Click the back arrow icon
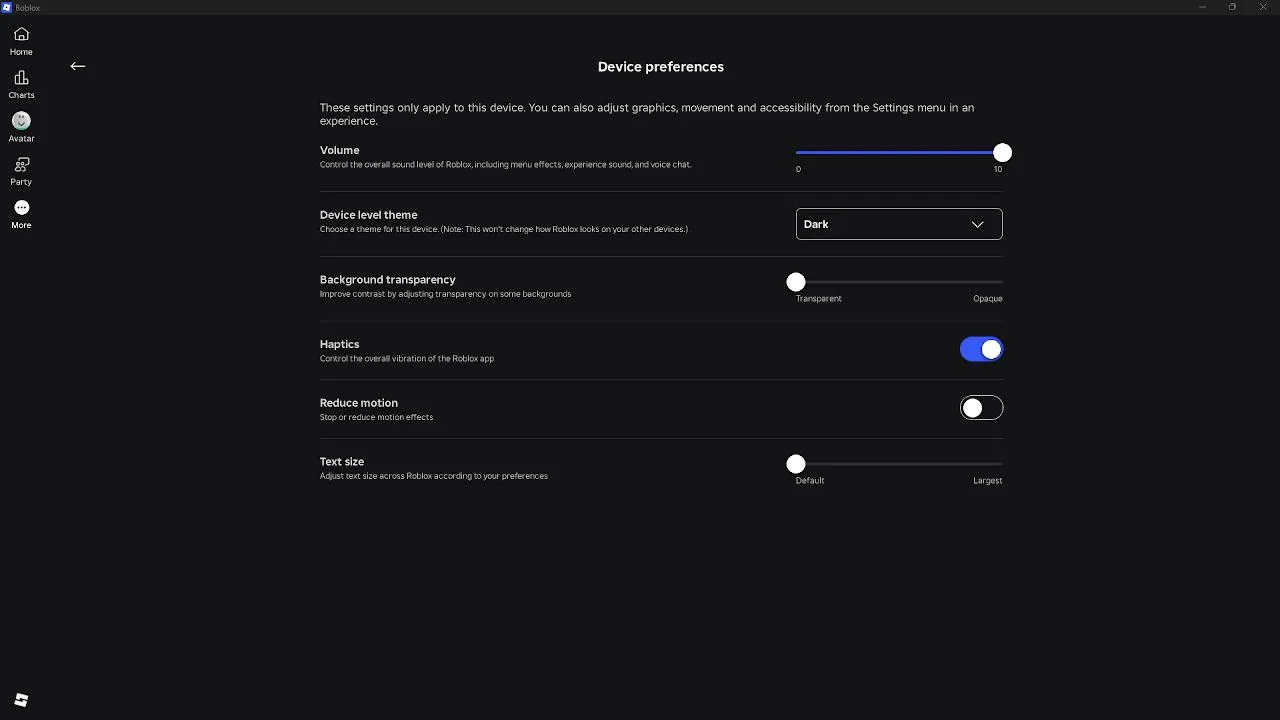1280x720 pixels. [x=78, y=66]
